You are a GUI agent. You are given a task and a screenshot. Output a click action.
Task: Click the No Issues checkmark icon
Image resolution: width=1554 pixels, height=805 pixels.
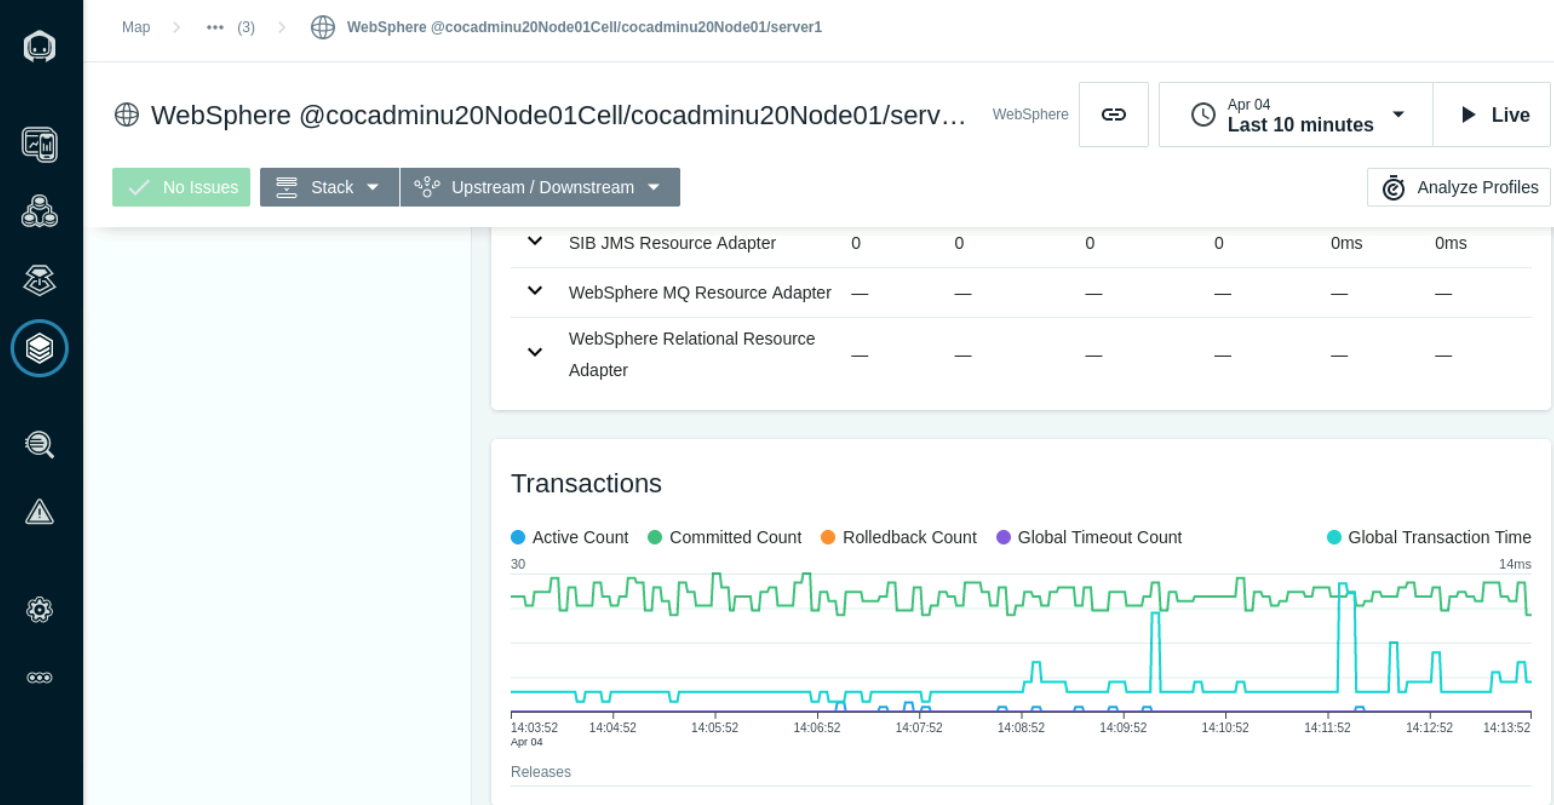point(139,187)
